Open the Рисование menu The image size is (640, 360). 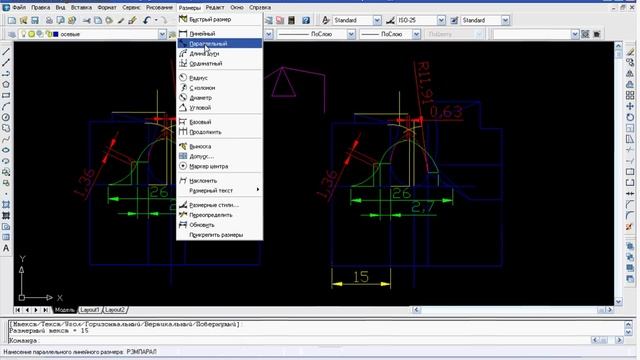[159, 7]
